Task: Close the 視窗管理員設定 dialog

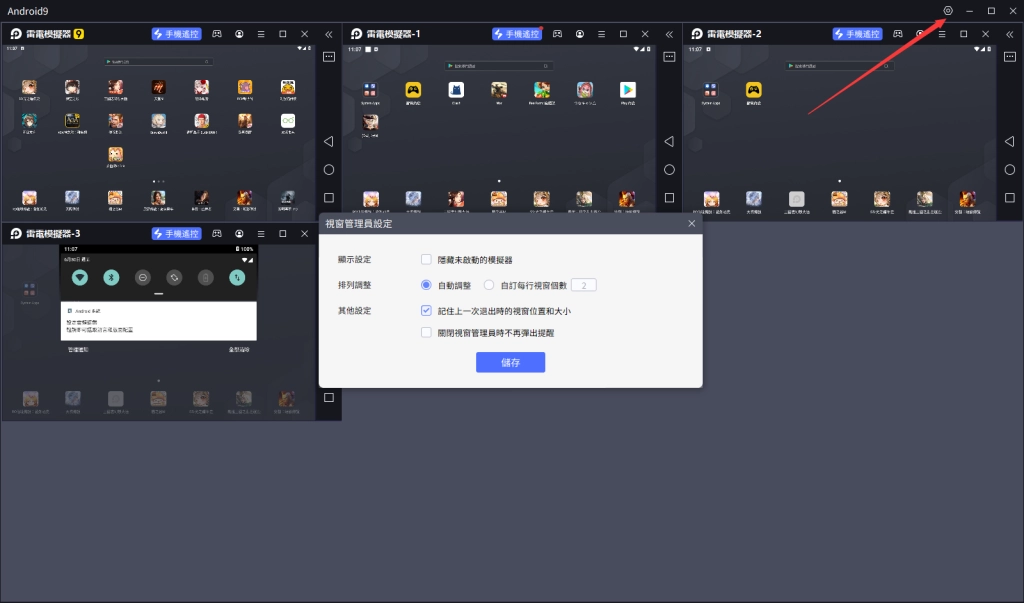Action: (692, 223)
